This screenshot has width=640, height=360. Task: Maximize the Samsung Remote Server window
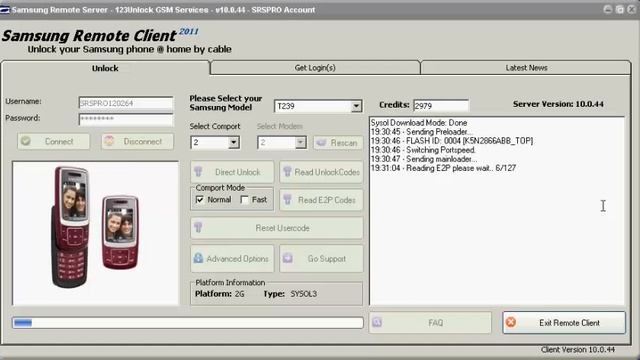click(x=620, y=9)
